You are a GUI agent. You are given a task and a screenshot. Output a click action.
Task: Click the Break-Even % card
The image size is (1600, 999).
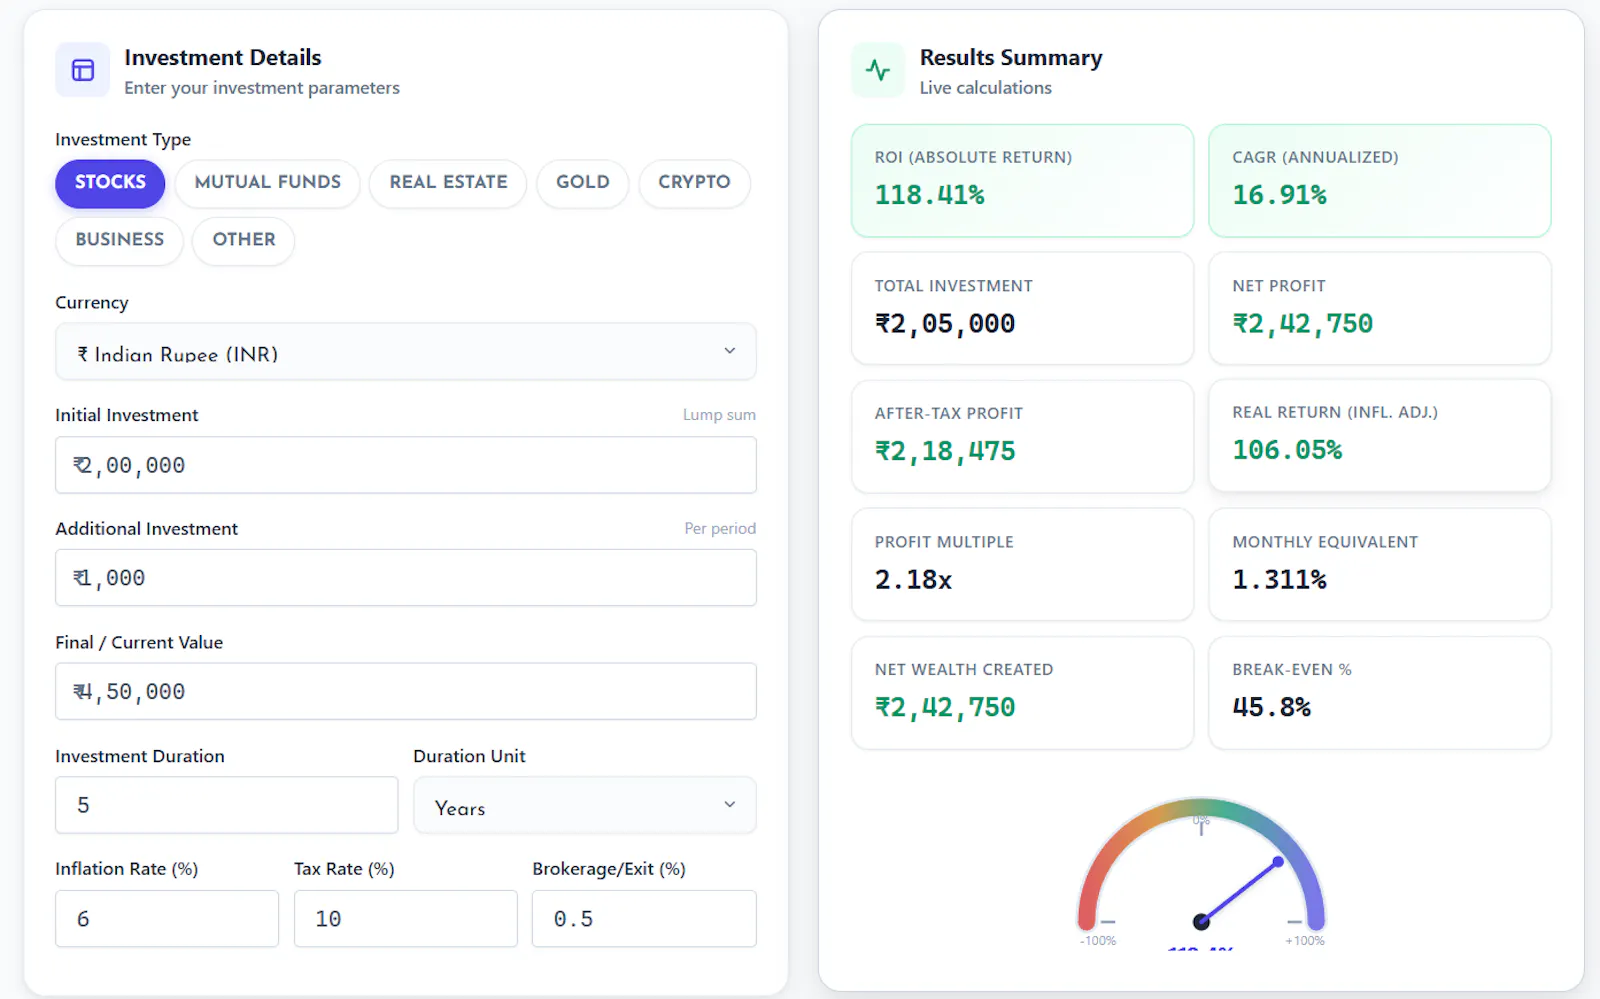pos(1380,693)
